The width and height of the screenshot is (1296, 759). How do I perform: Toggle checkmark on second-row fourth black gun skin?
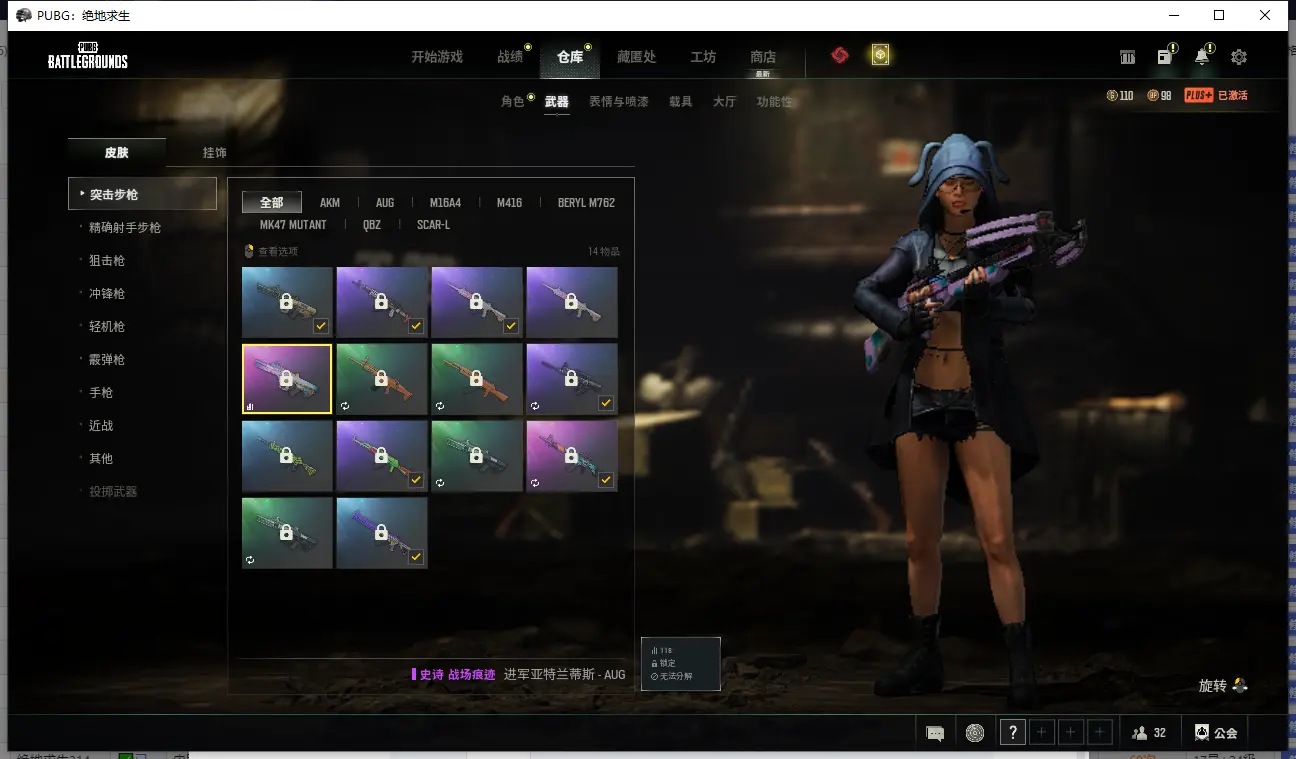606,403
